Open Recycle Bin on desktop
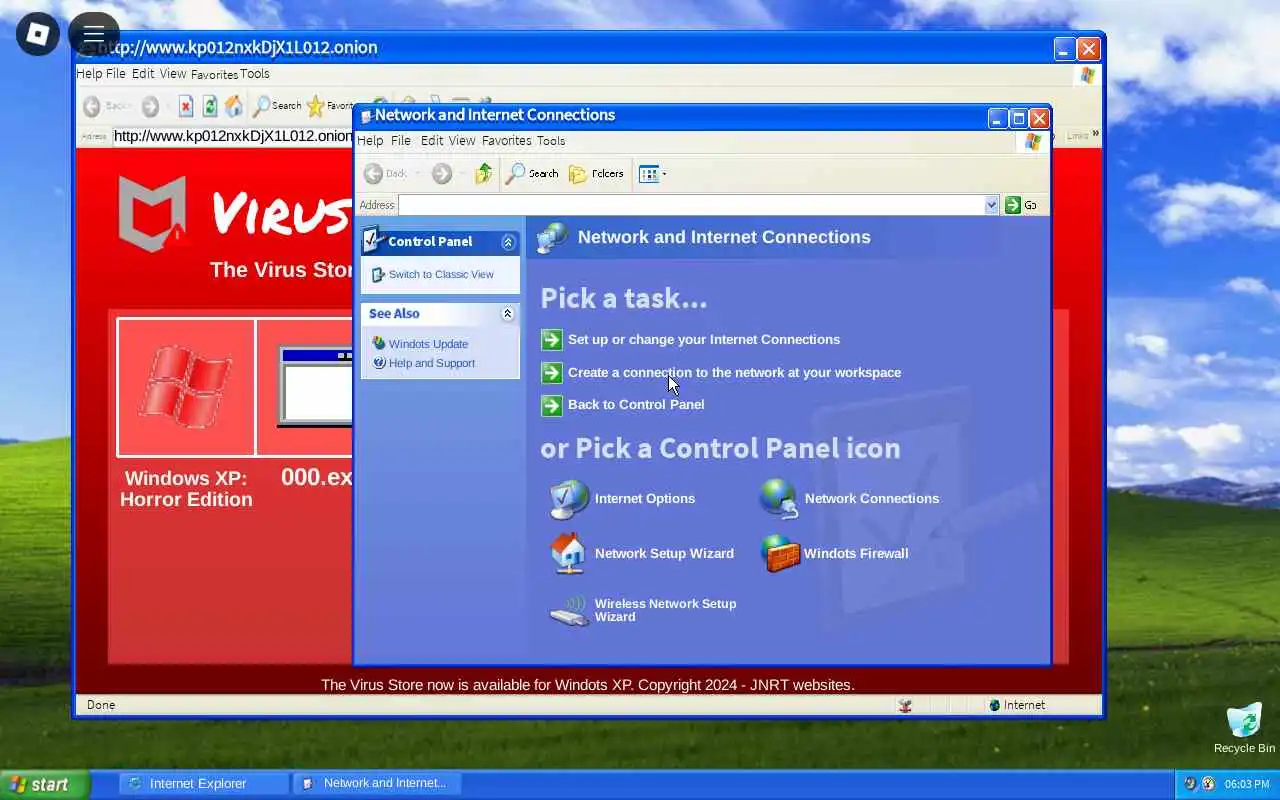 (1244, 729)
